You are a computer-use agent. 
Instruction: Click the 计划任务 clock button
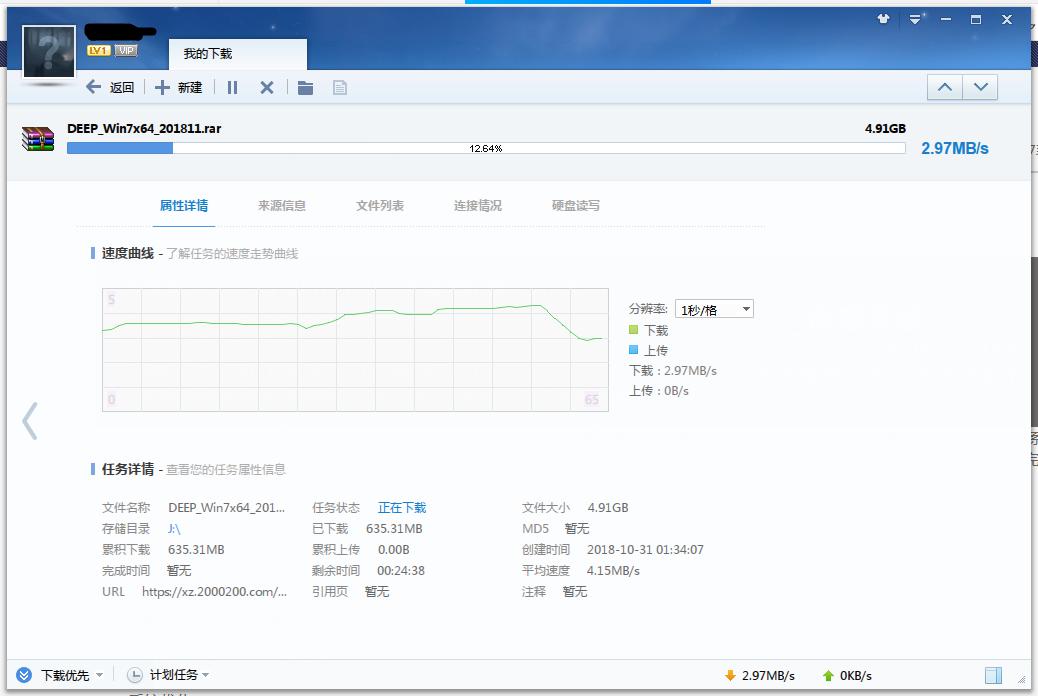click(162, 675)
